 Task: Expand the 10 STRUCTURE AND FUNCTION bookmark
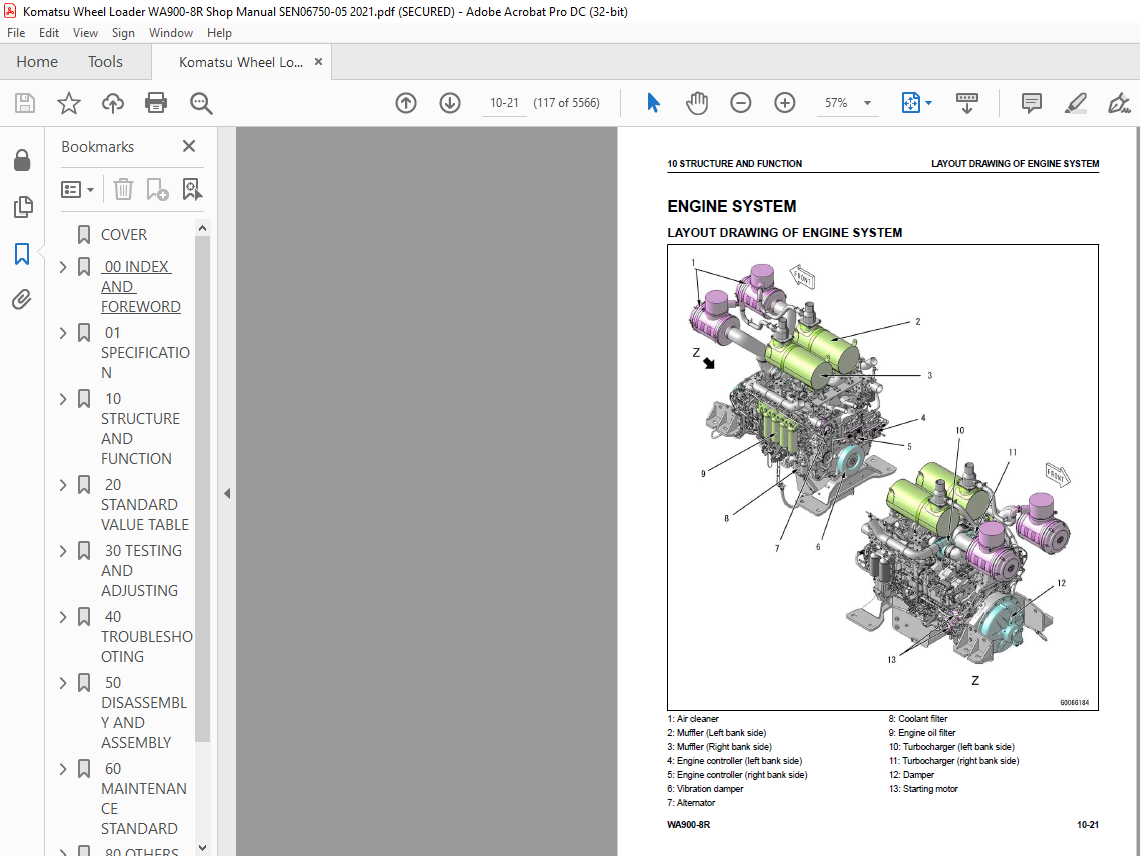pyautogui.click(x=63, y=399)
